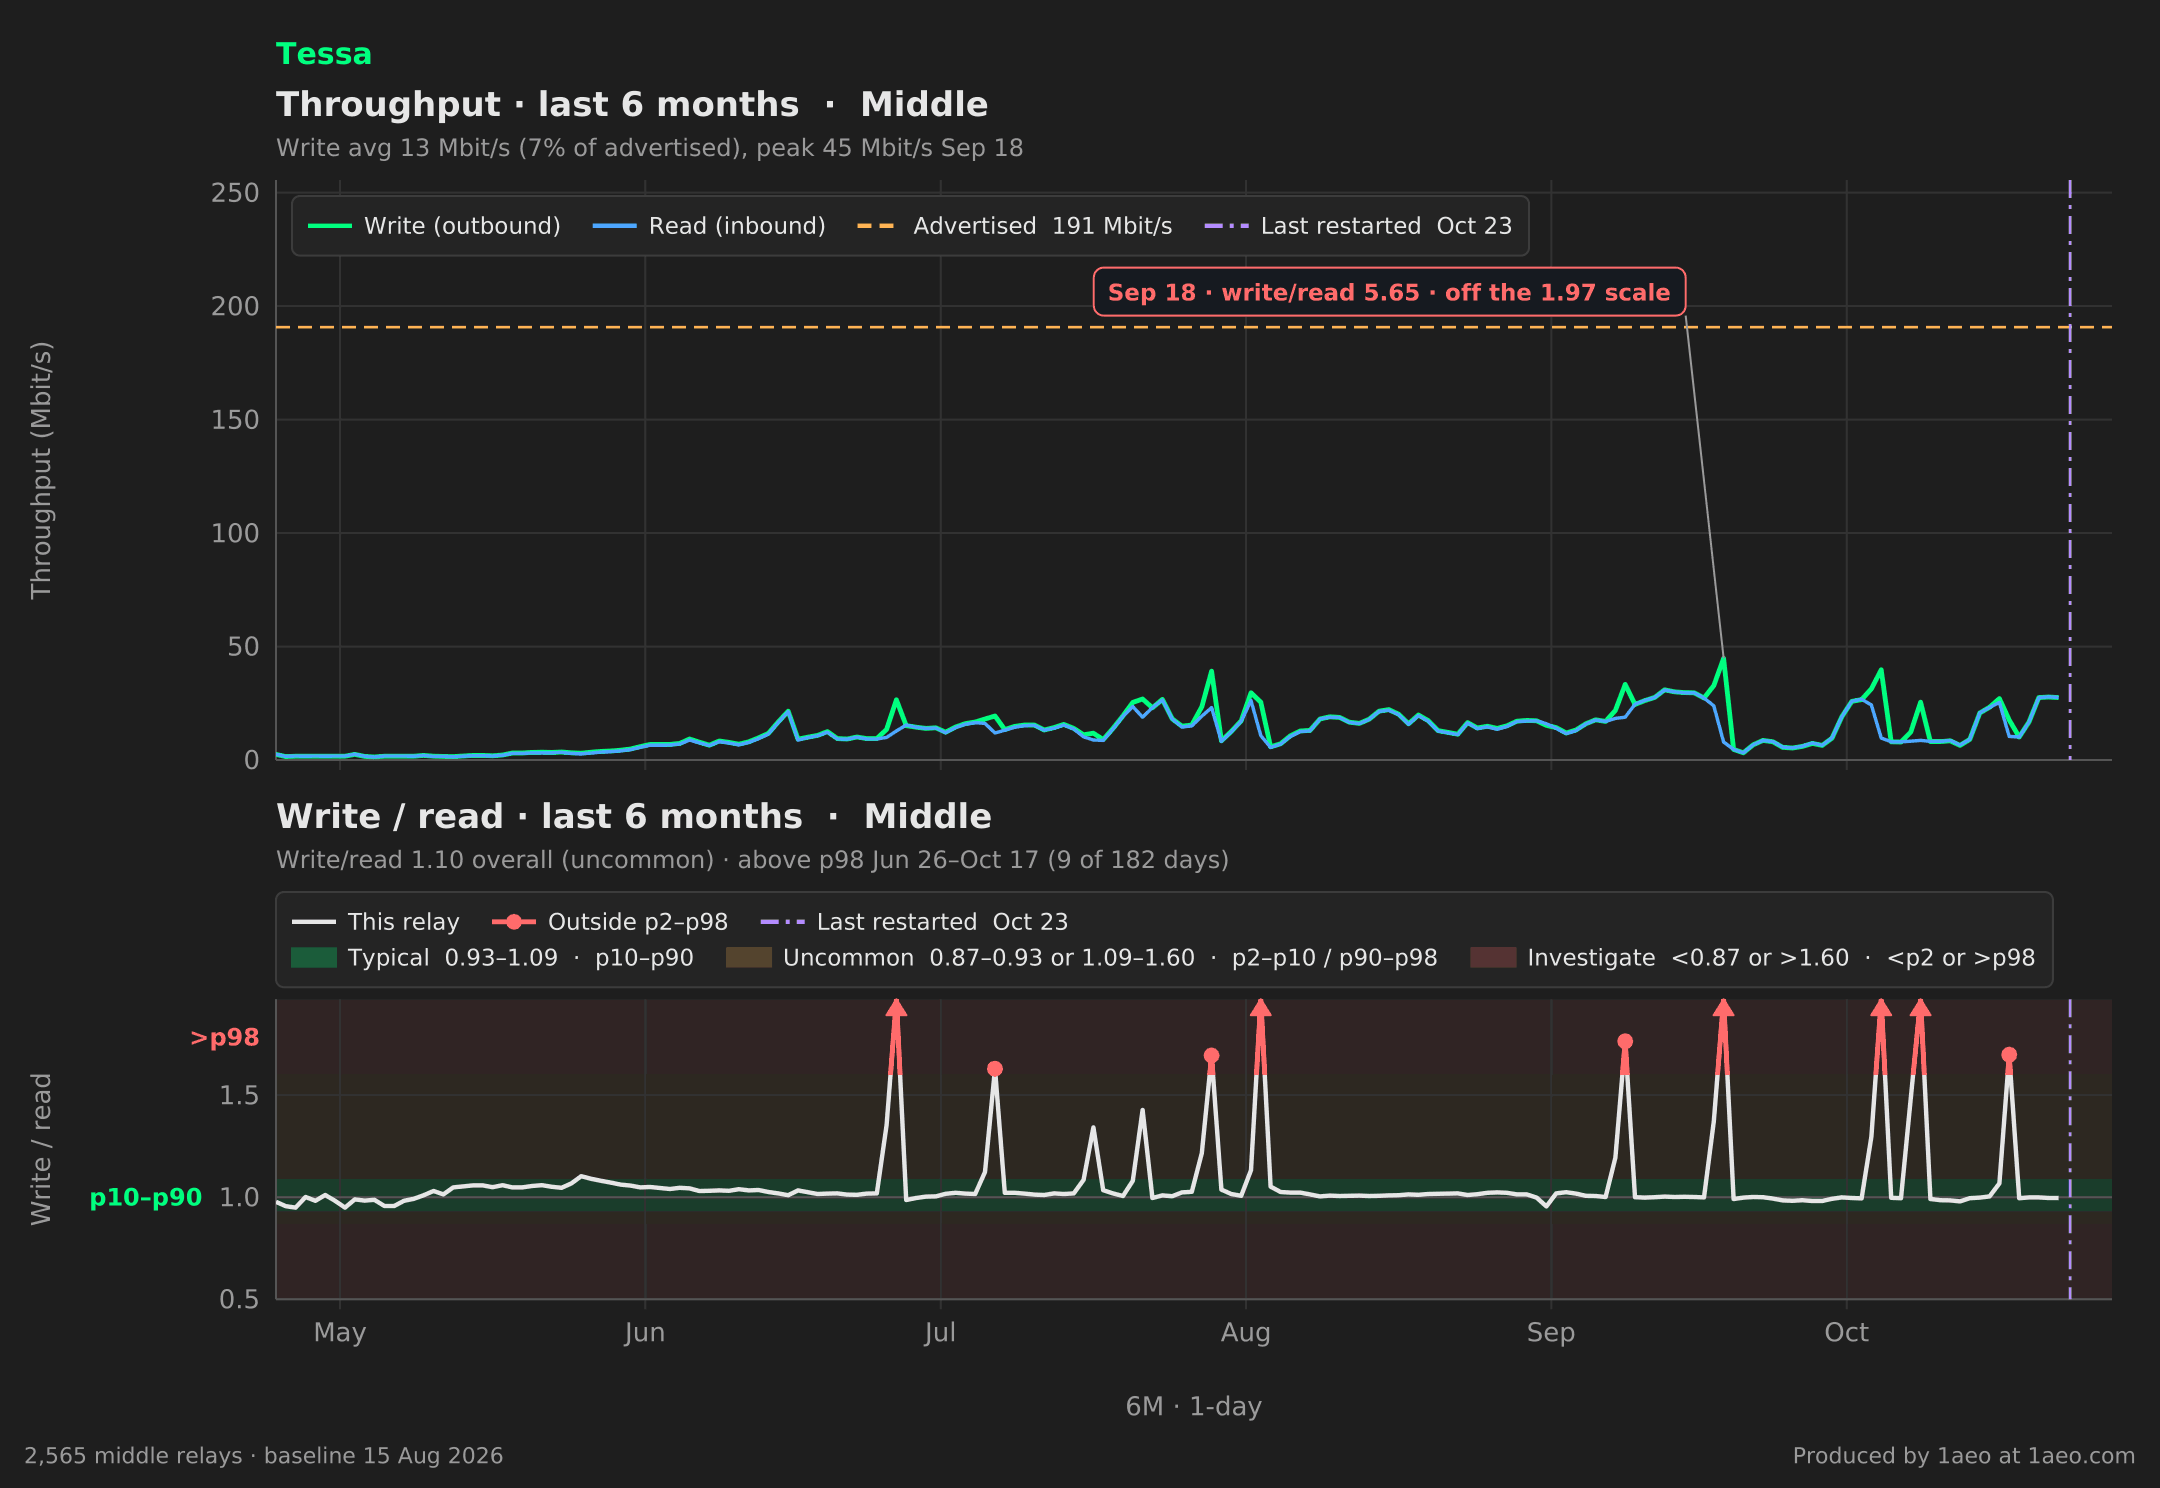
Task: Click the early-September red outlier dot
Action: coord(1625,1042)
